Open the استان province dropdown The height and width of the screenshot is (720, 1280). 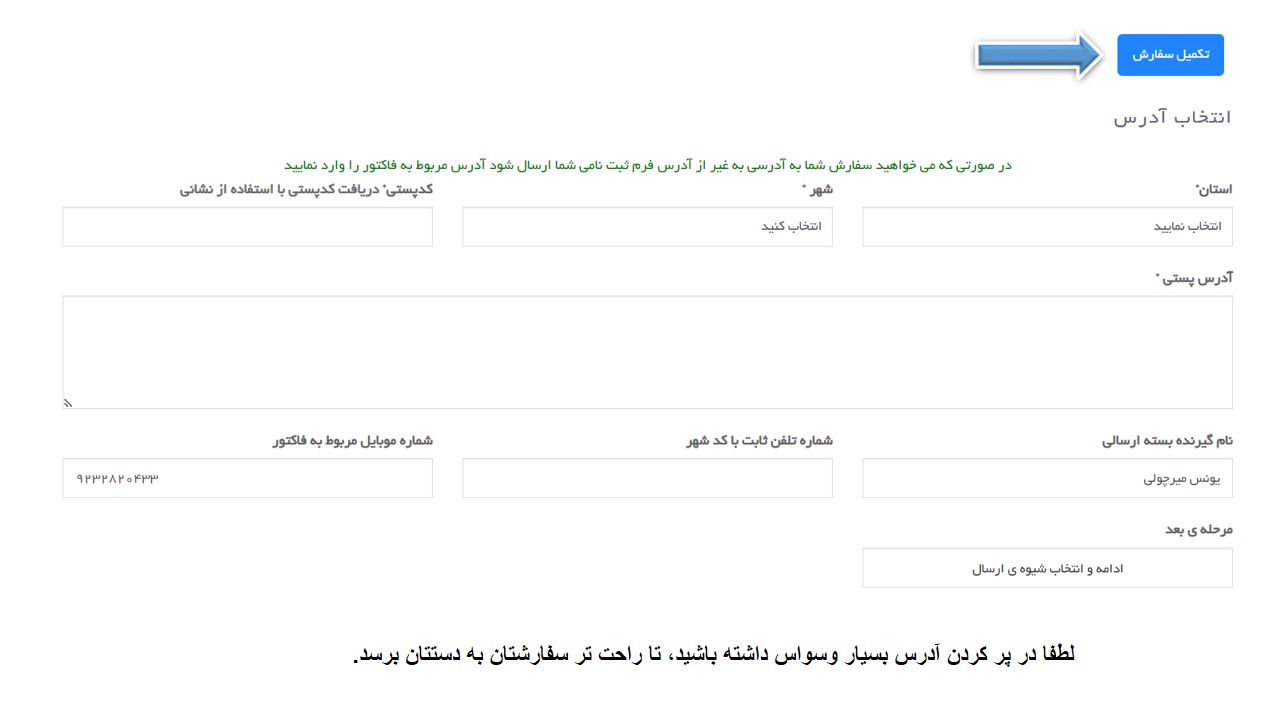[x=1047, y=227]
